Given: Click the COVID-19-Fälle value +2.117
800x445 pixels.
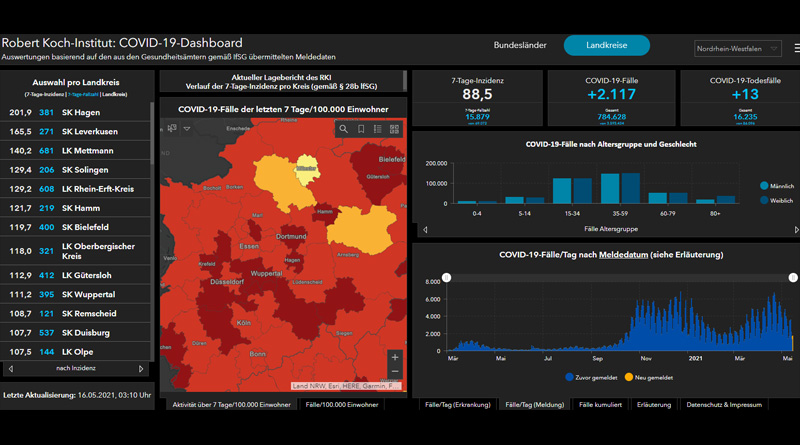Looking at the screenshot, I should pos(611,94).
